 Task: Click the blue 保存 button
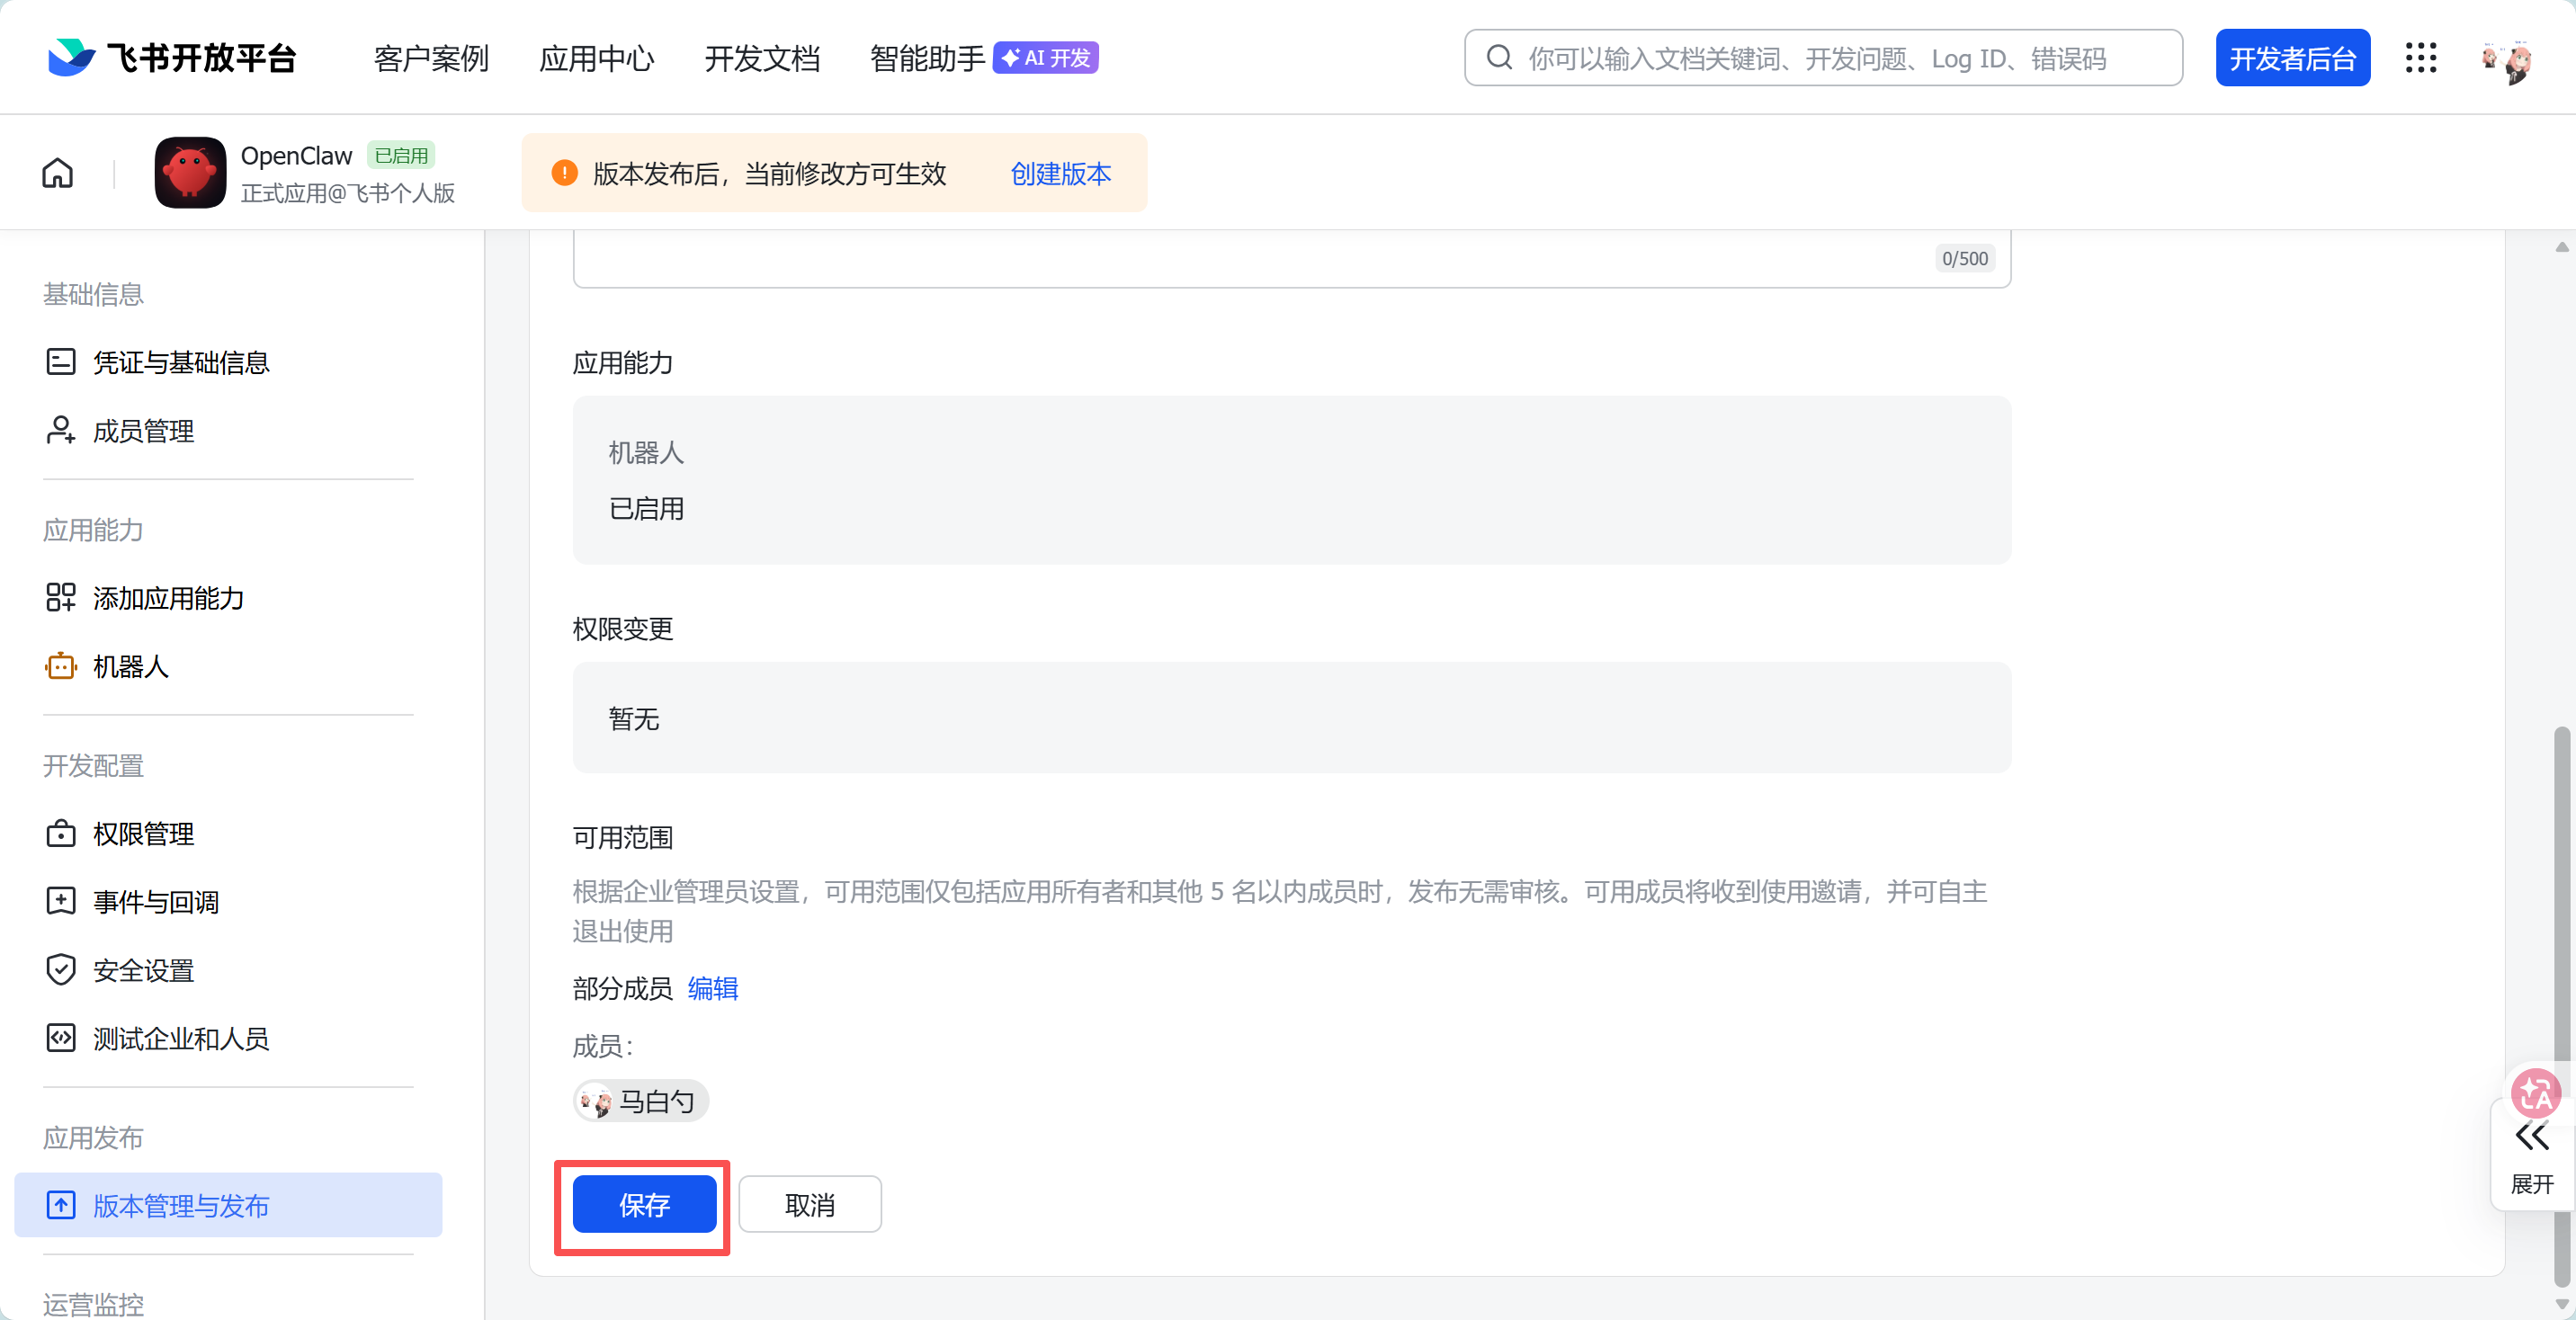pyautogui.click(x=644, y=1204)
